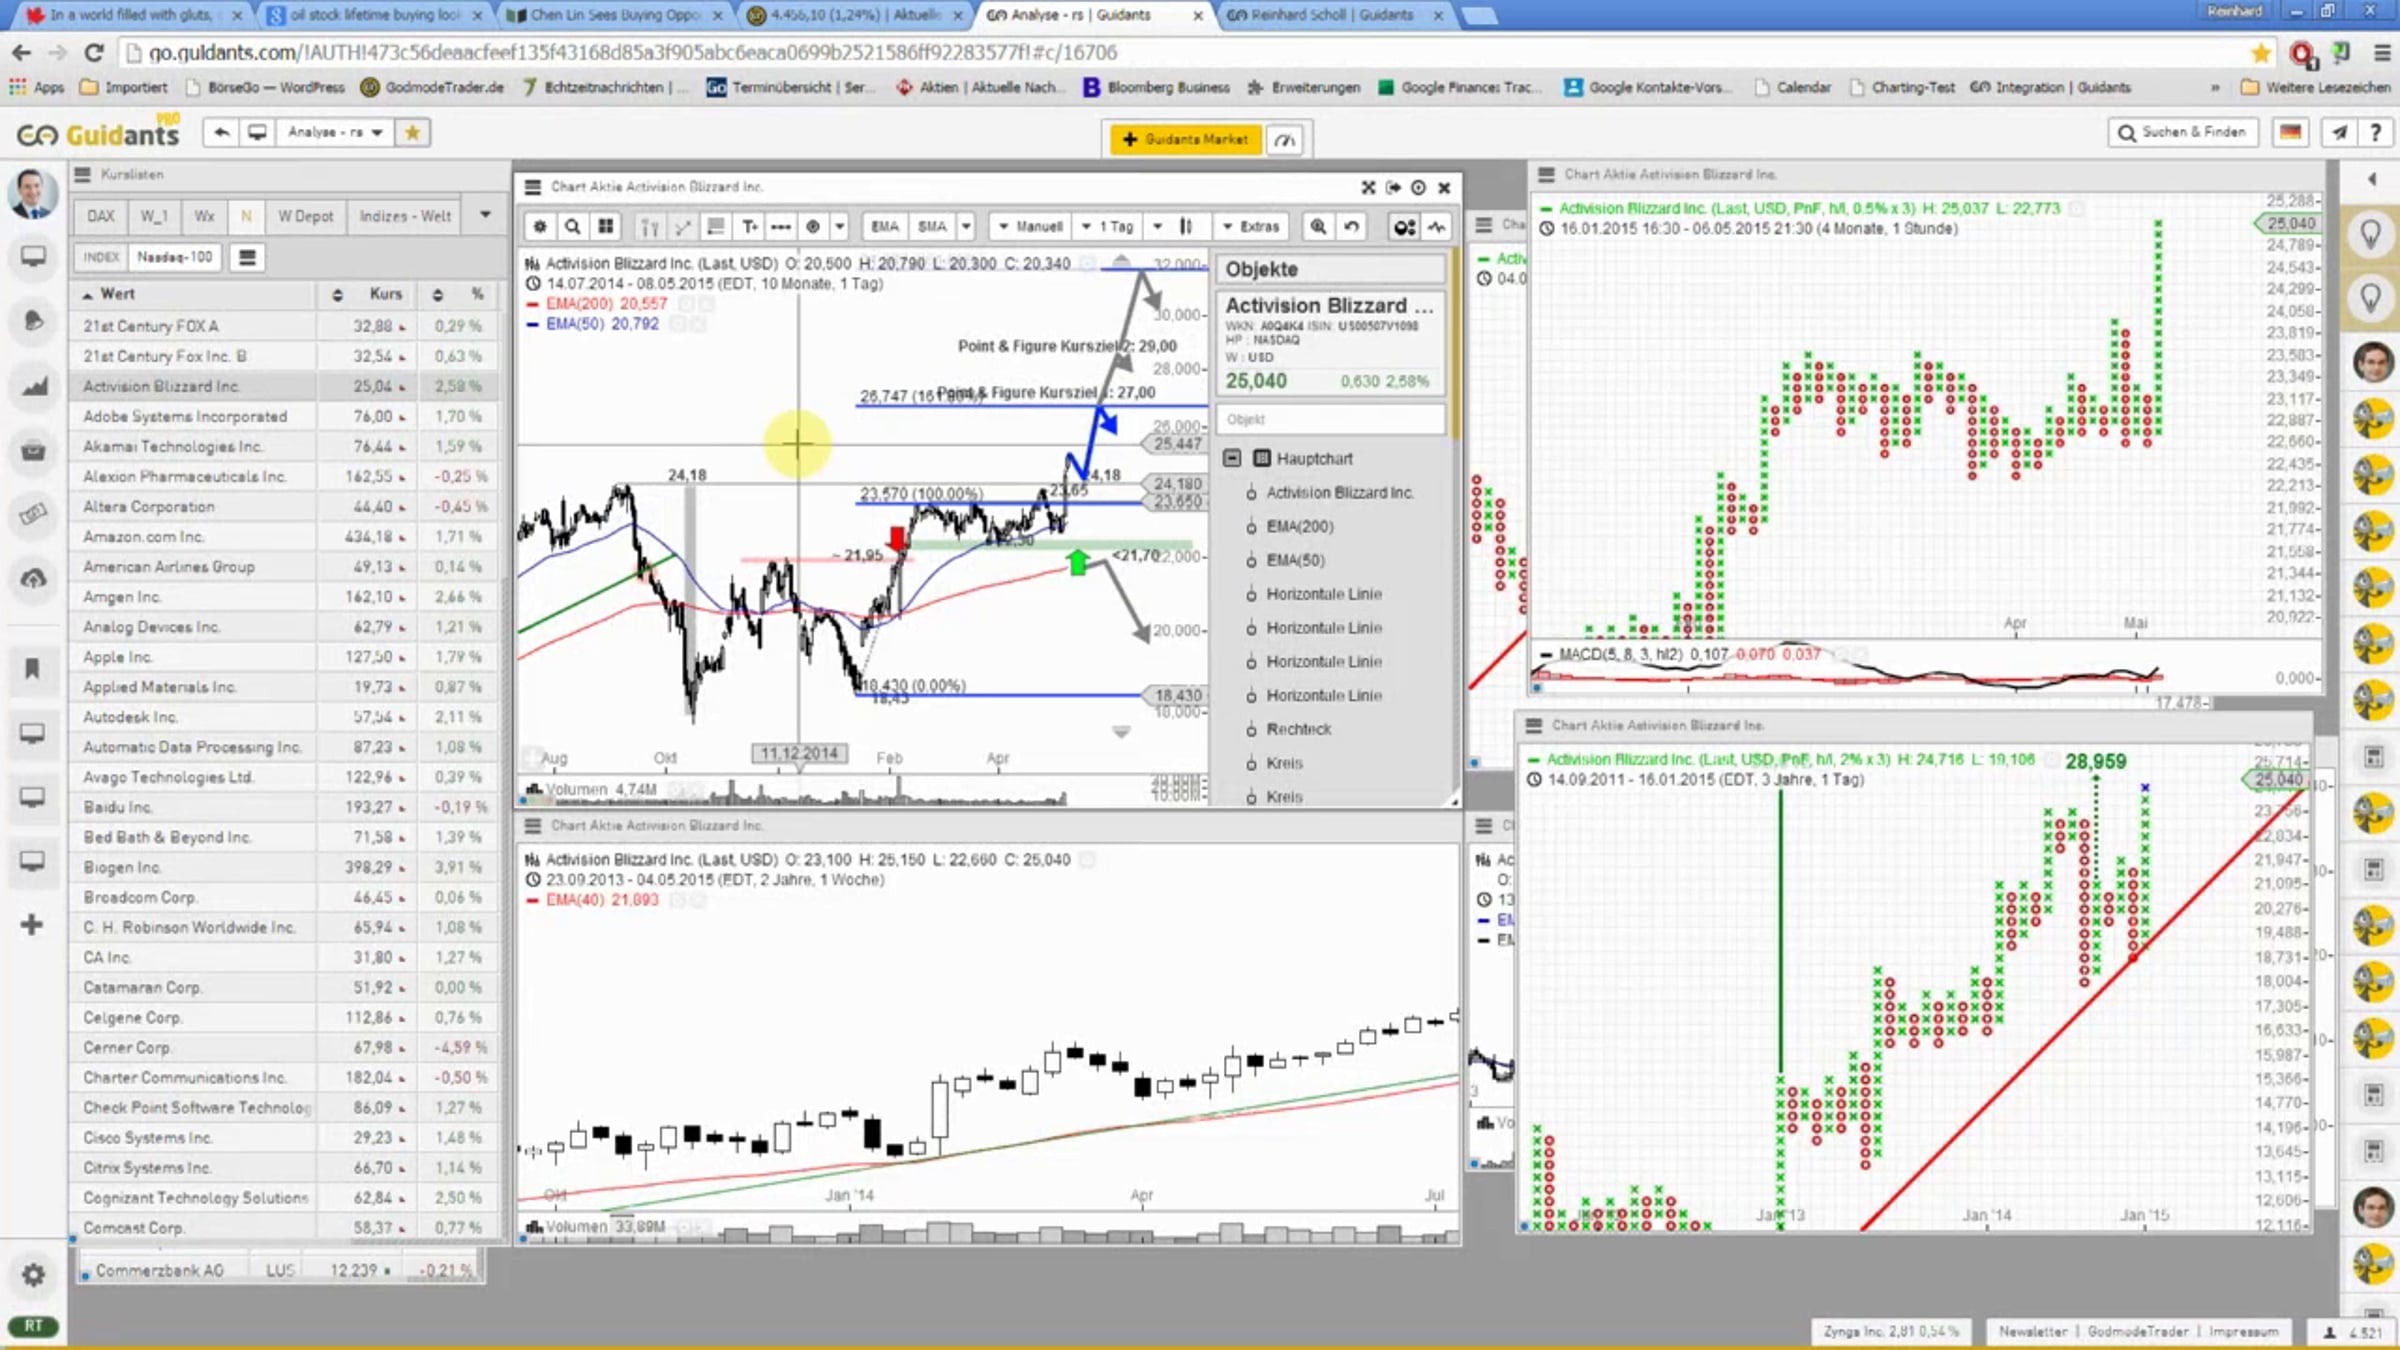Viewport: 2400px width, 1350px height.
Task: Favorite the desktop with the star icon
Action: coord(412,133)
